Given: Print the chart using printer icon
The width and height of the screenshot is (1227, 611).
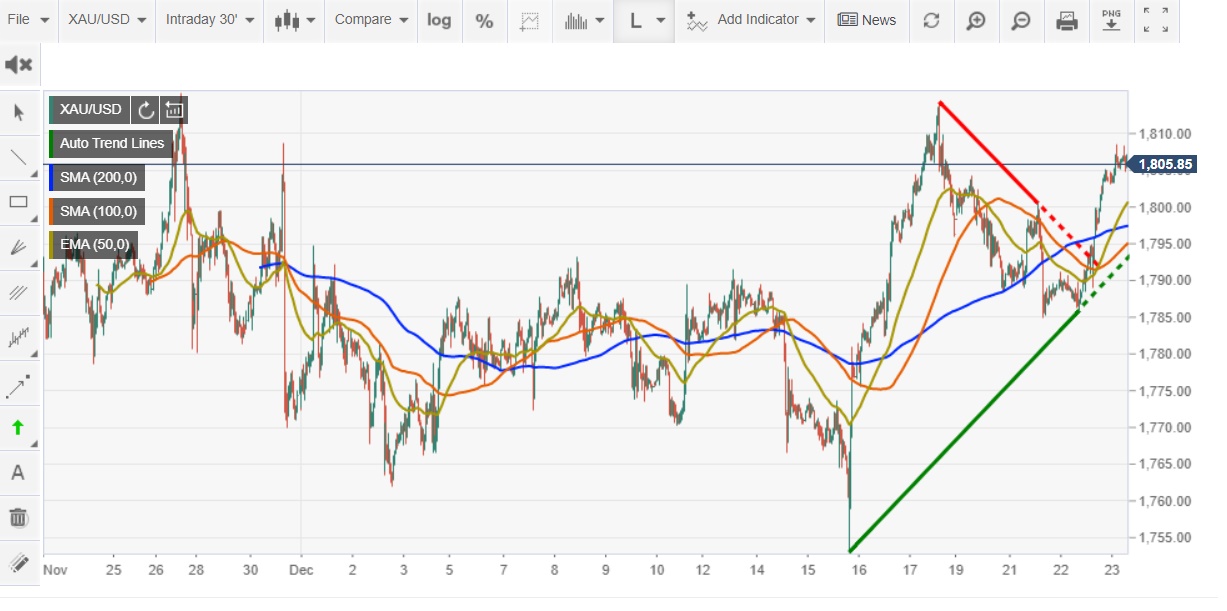Looking at the screenshot, I should pyautogui.click(x=1067, y=20).
